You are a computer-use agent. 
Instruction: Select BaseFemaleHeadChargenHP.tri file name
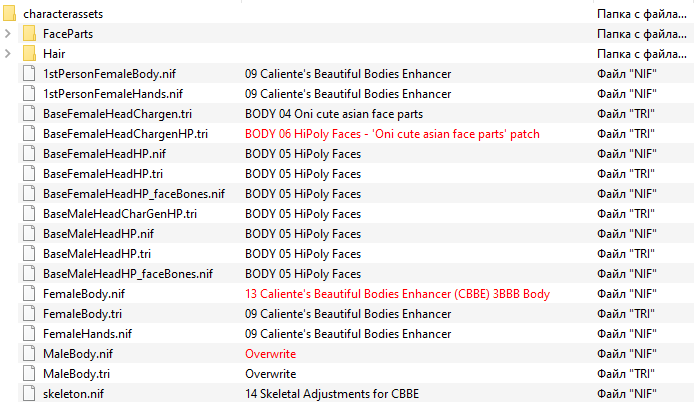point(125,134)
